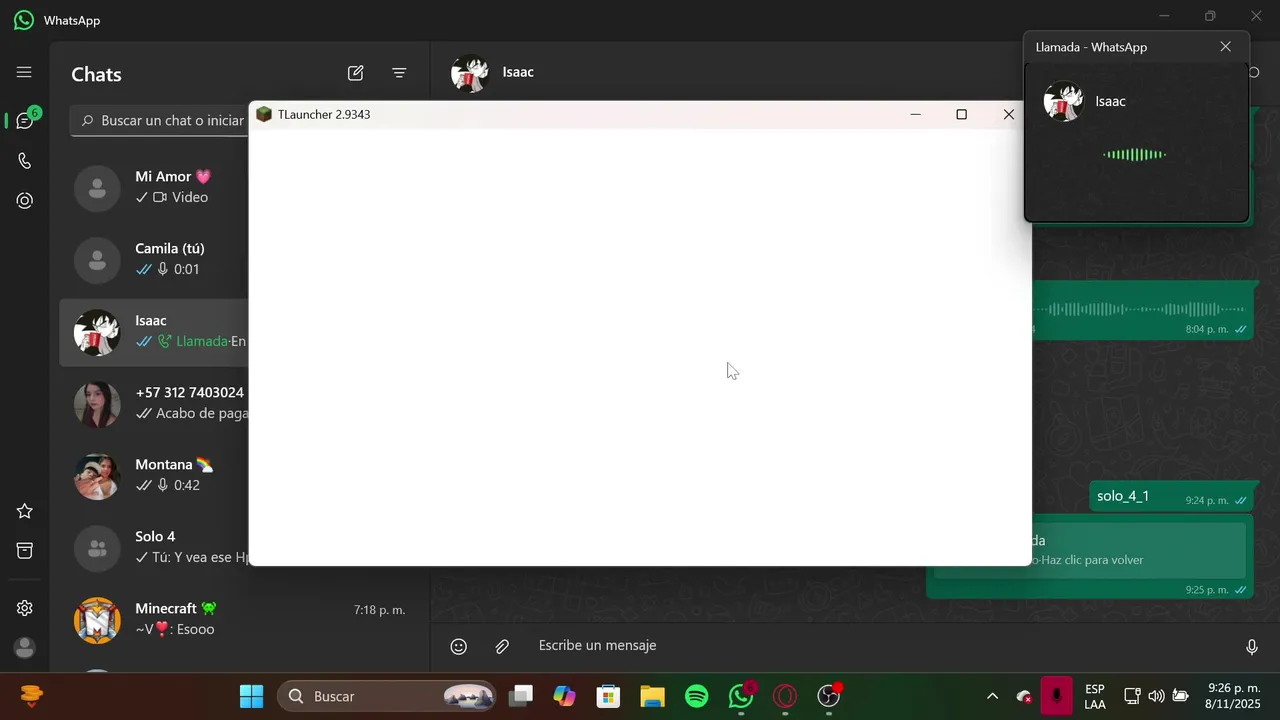Open the Montana chat
Image resolution: width=1280 pixels, height=720 pixels.
(x=154, y=475)
